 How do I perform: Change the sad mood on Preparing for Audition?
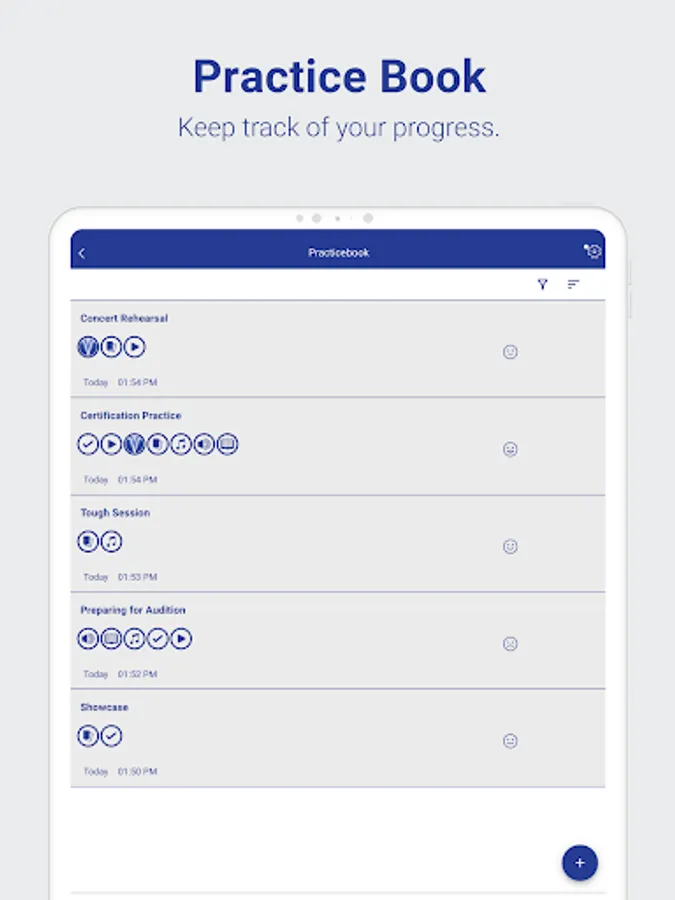[x=510, y=643]
